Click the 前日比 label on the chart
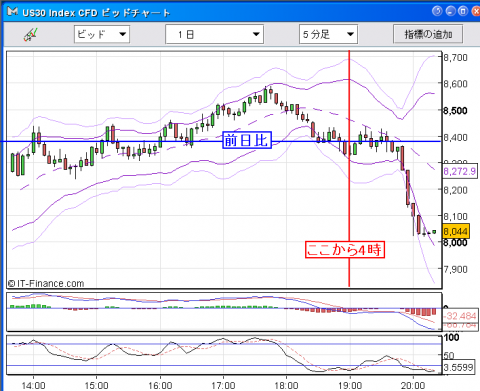 [x=247, y=140]
